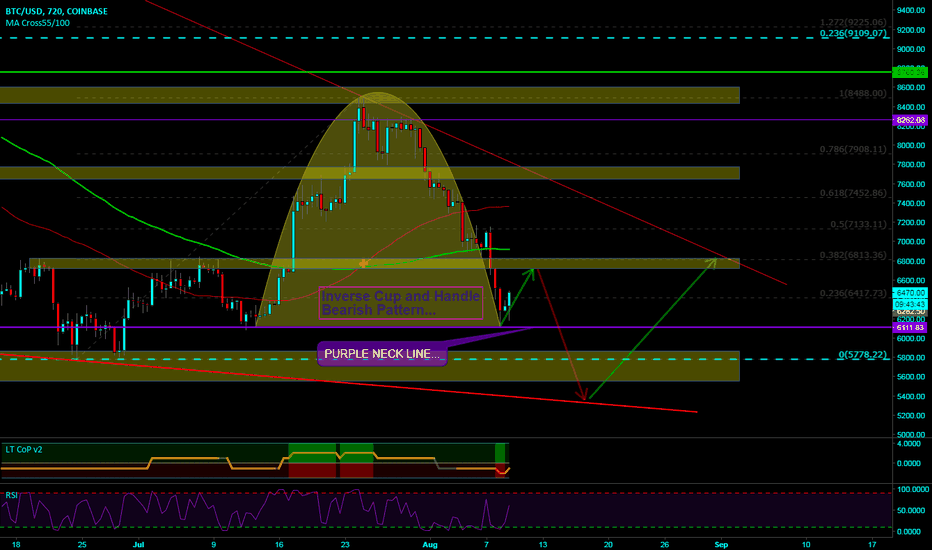This screenshot has width=932, height=550.
Task: Click the Sep label on the time axis
Action: coord(721,544)
